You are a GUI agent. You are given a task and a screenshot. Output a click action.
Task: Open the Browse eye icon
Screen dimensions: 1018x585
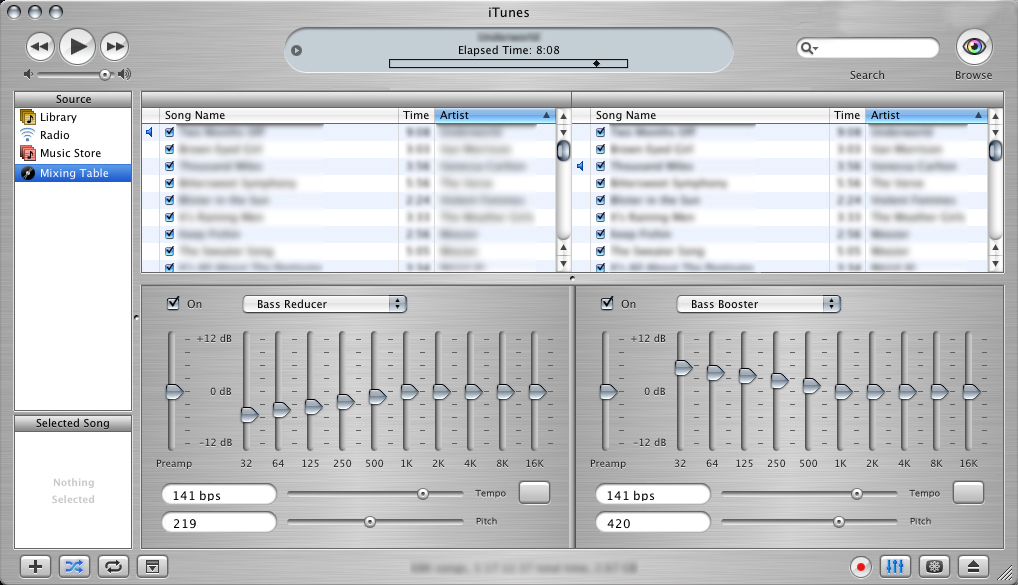(x=973, y=47)
